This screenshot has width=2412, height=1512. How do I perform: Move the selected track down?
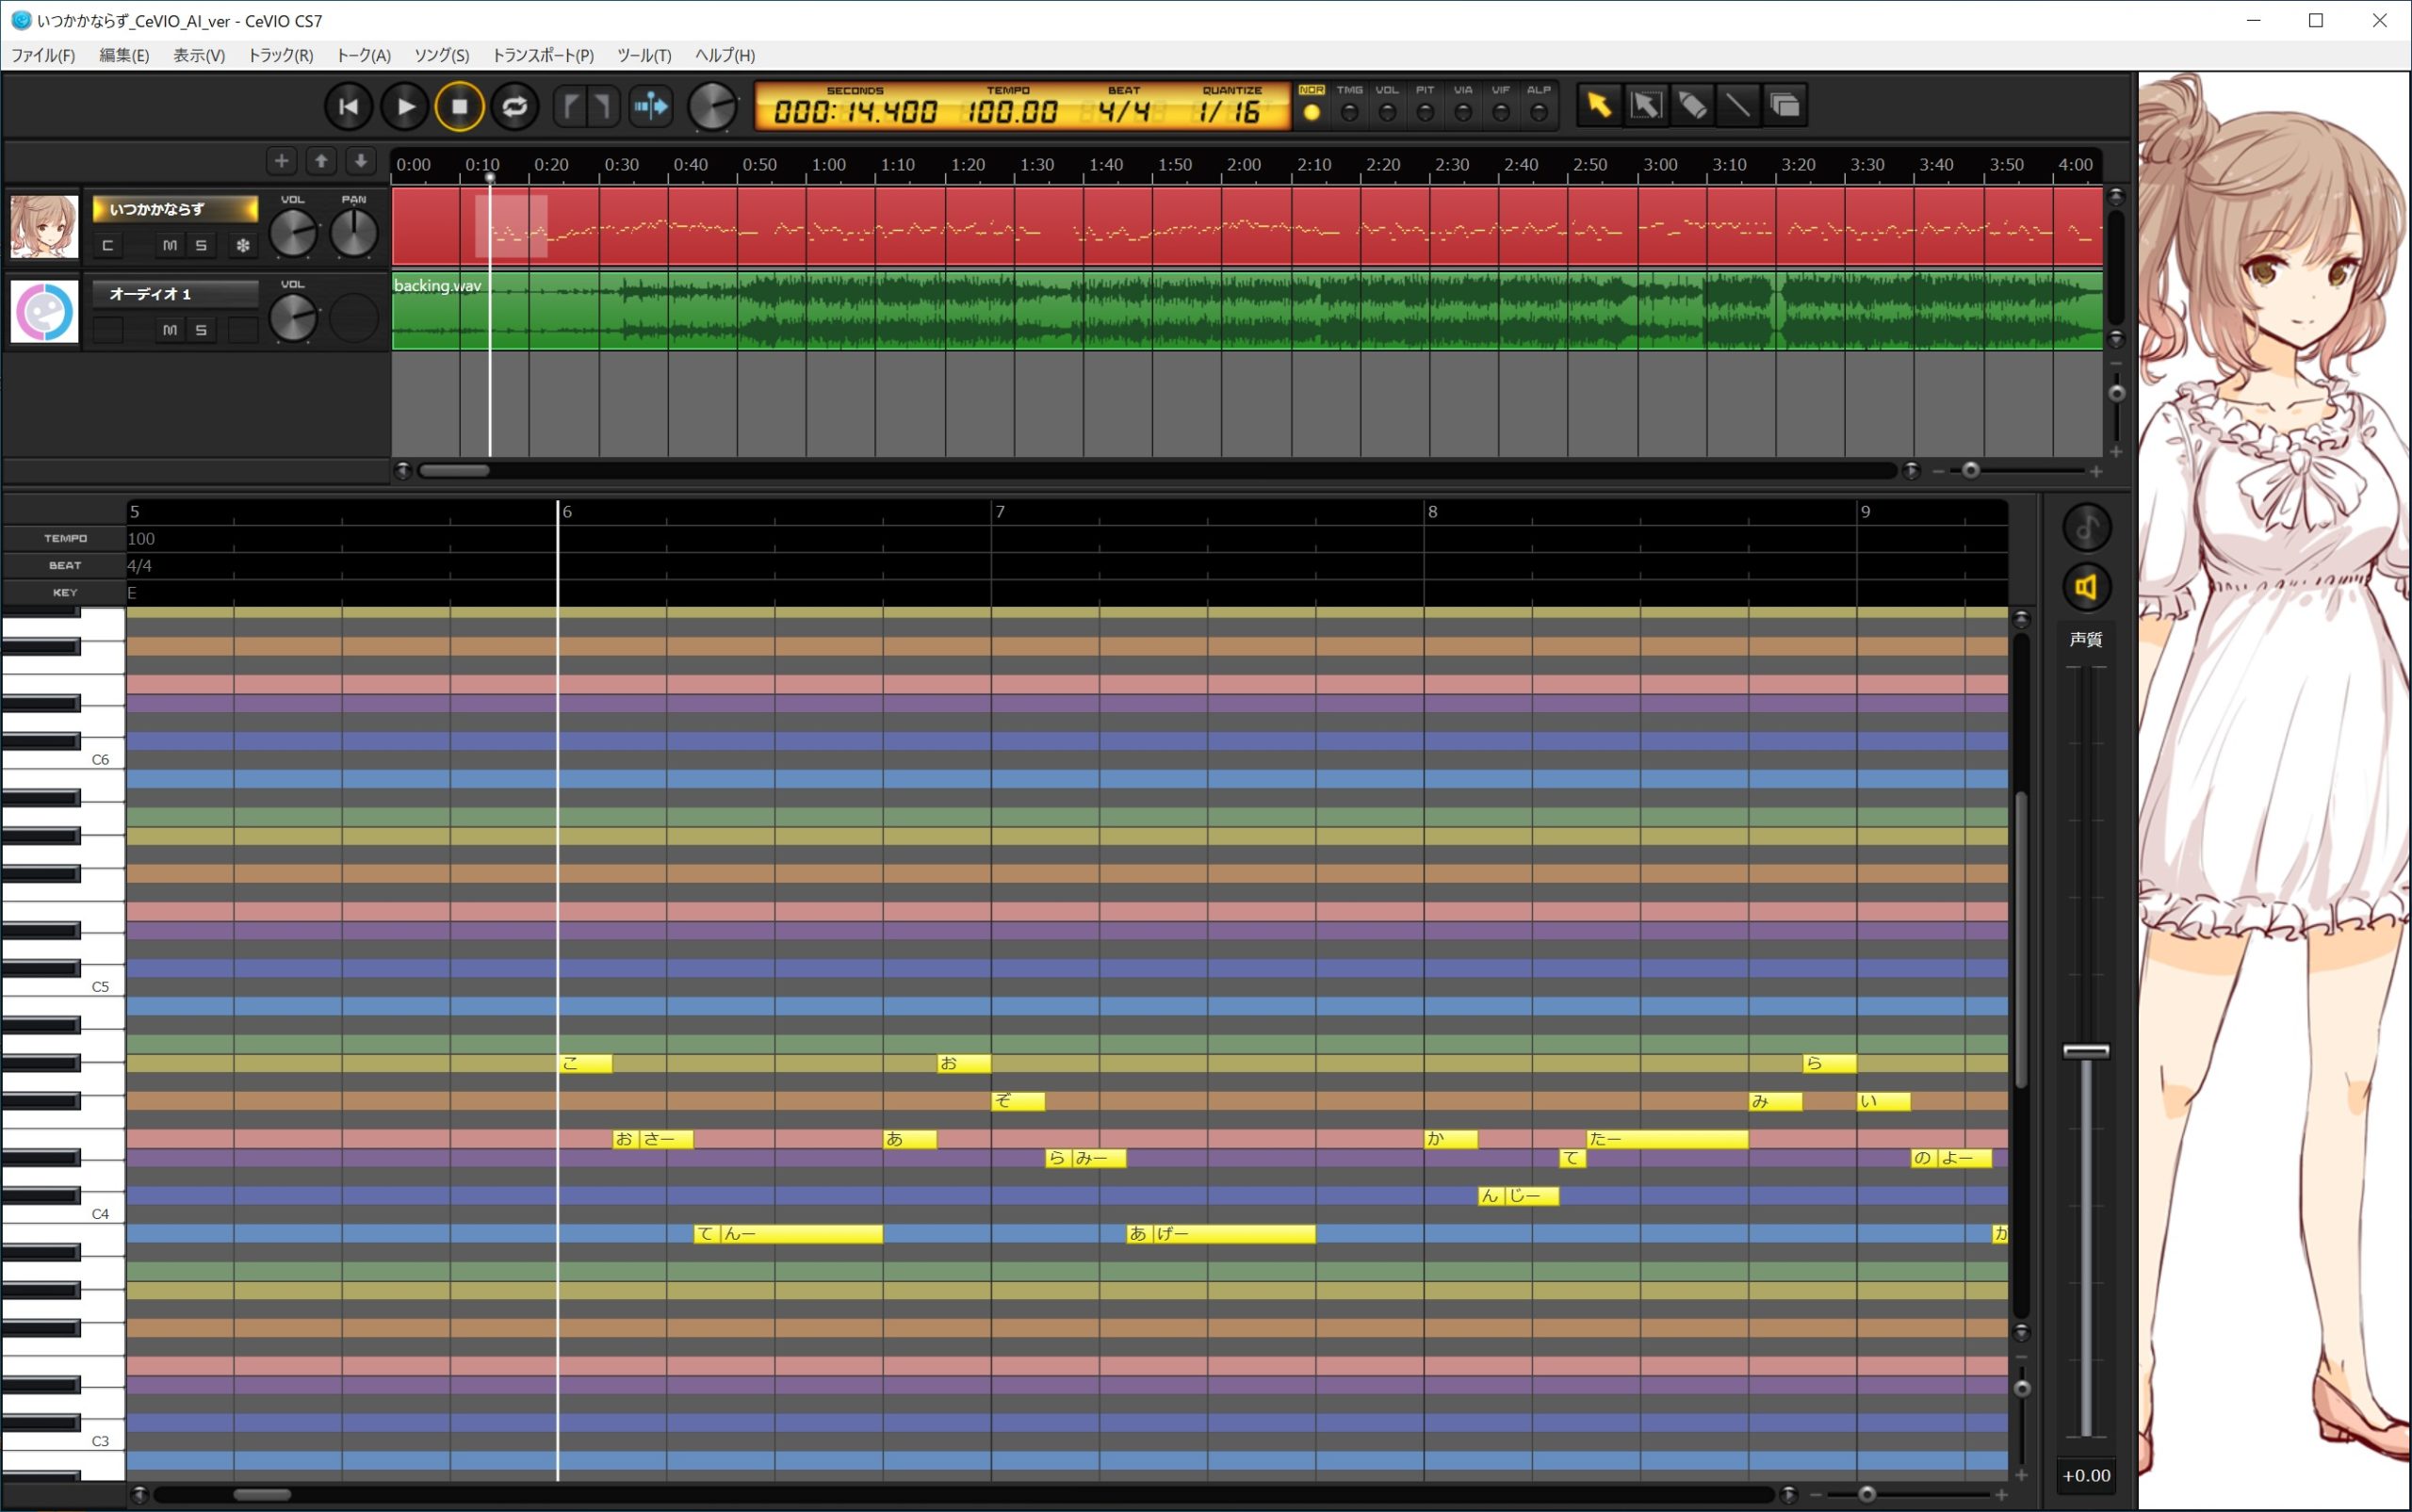click(360, 160)
